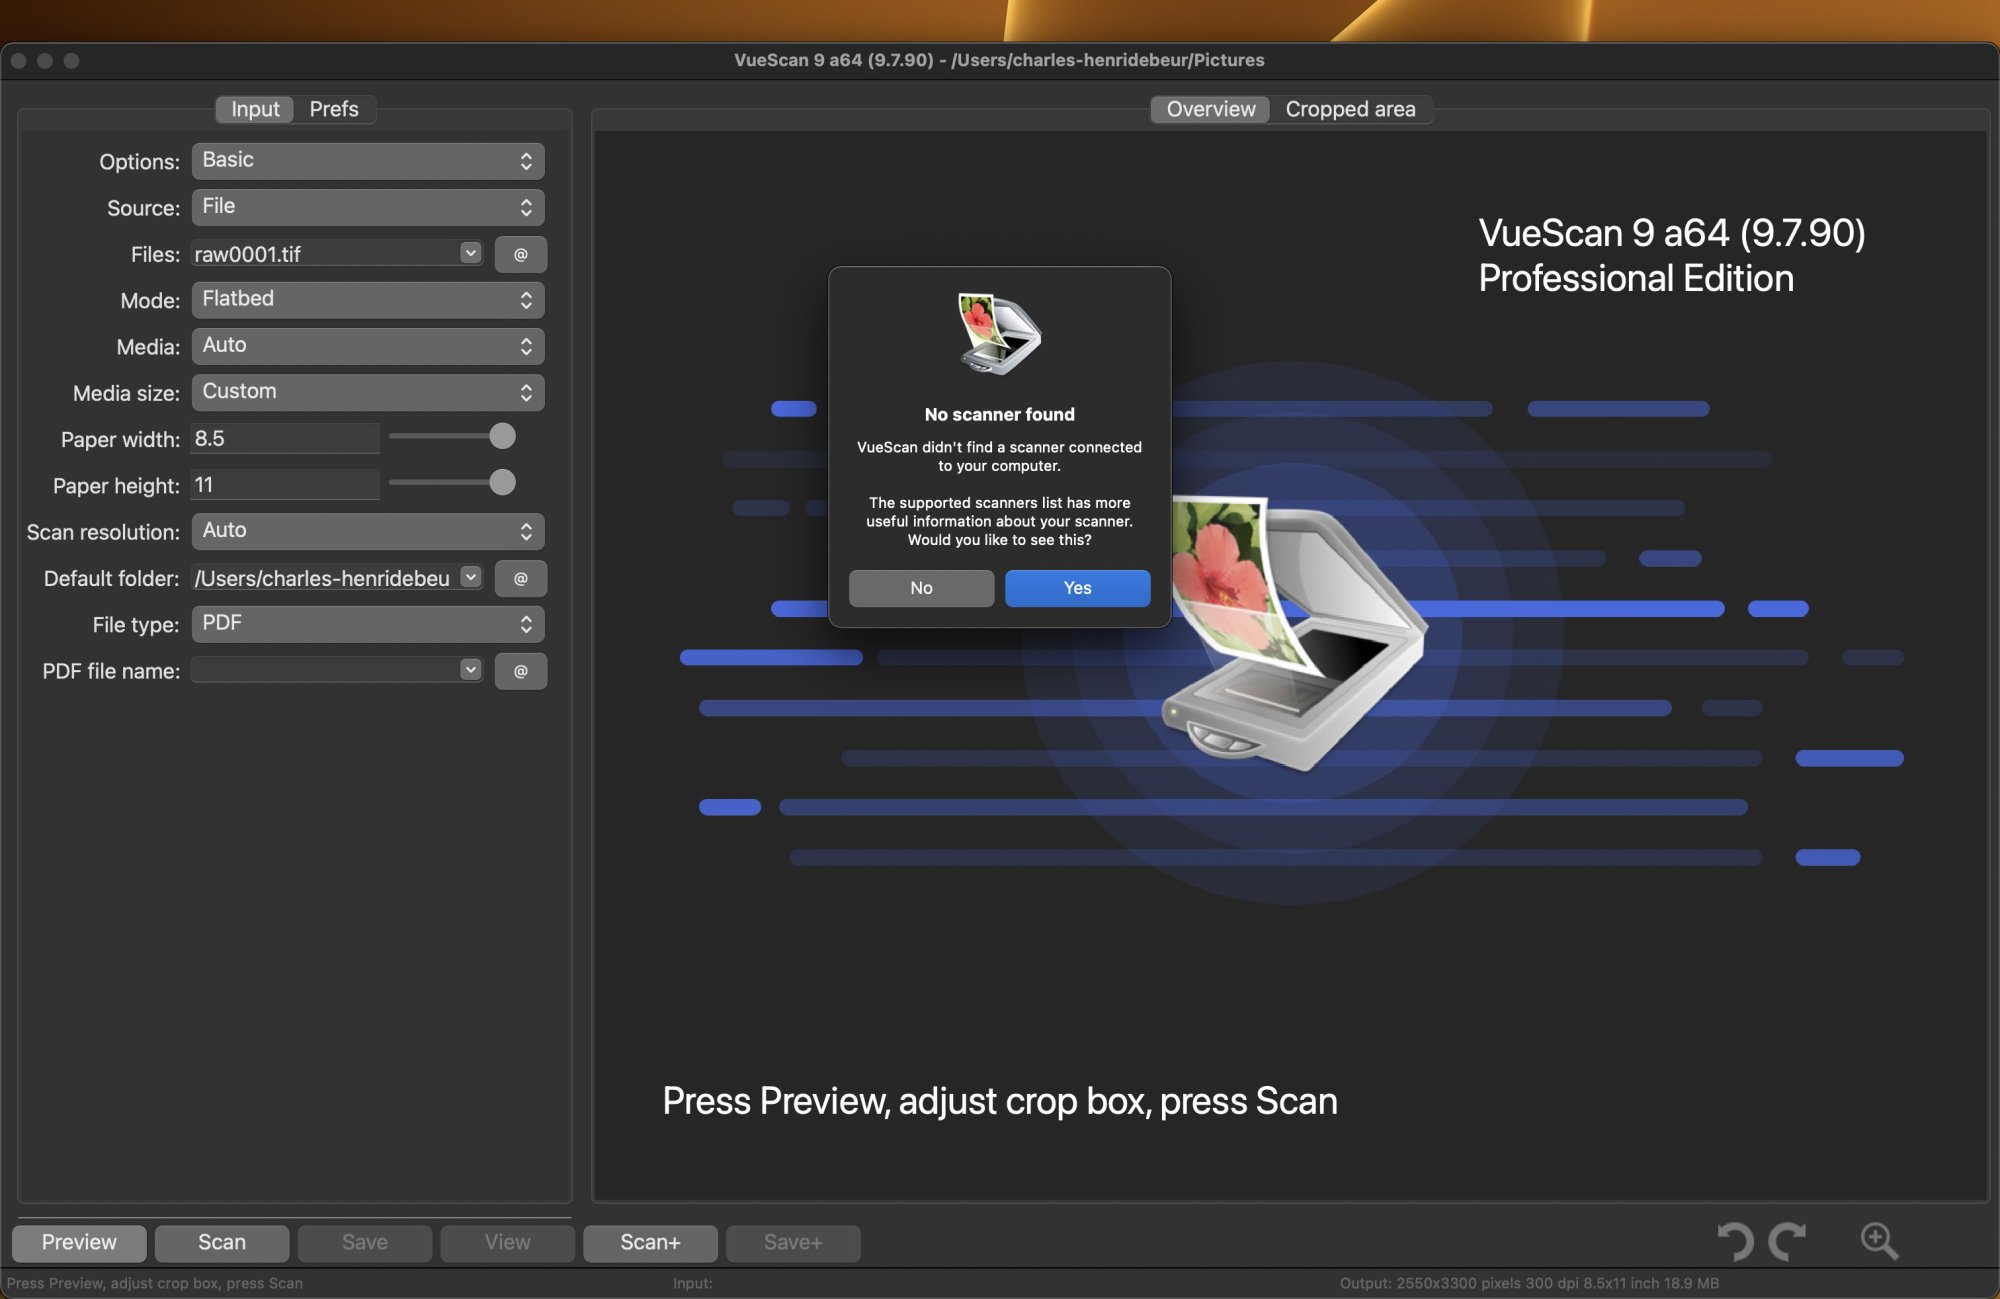Click the scanner icon in the dialog

coord(999,334)
